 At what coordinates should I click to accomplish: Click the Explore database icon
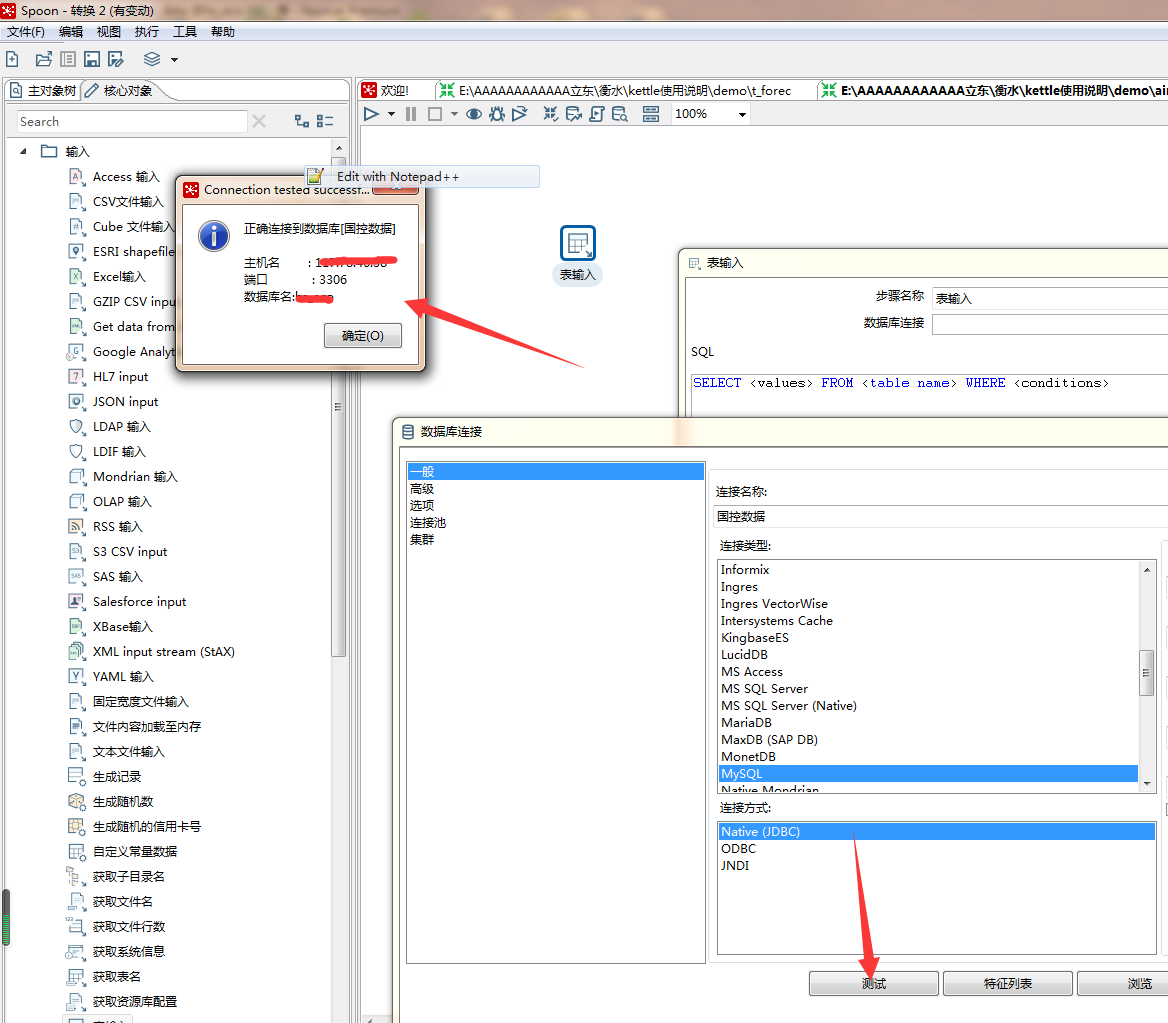coord(620,114)
